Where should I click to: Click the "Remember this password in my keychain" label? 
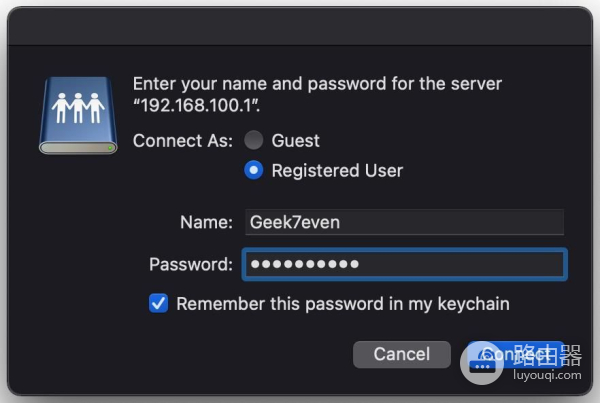tap(343, 303)
